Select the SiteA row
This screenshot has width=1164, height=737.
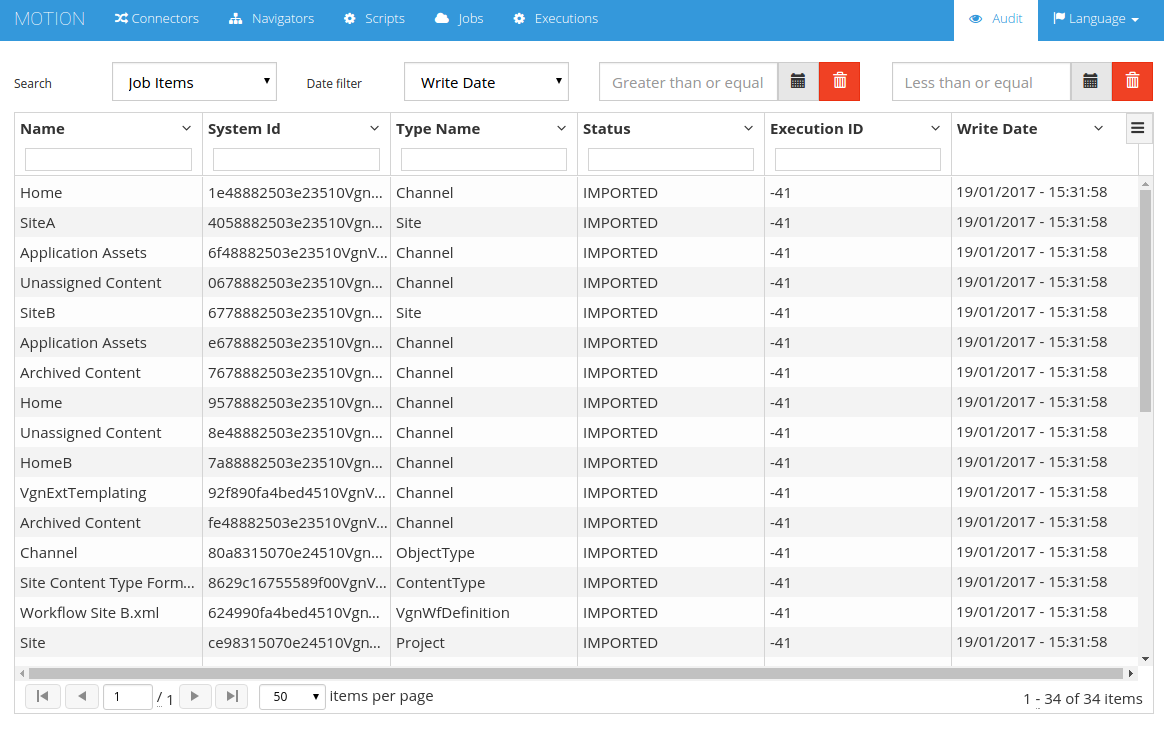[576, 223]
